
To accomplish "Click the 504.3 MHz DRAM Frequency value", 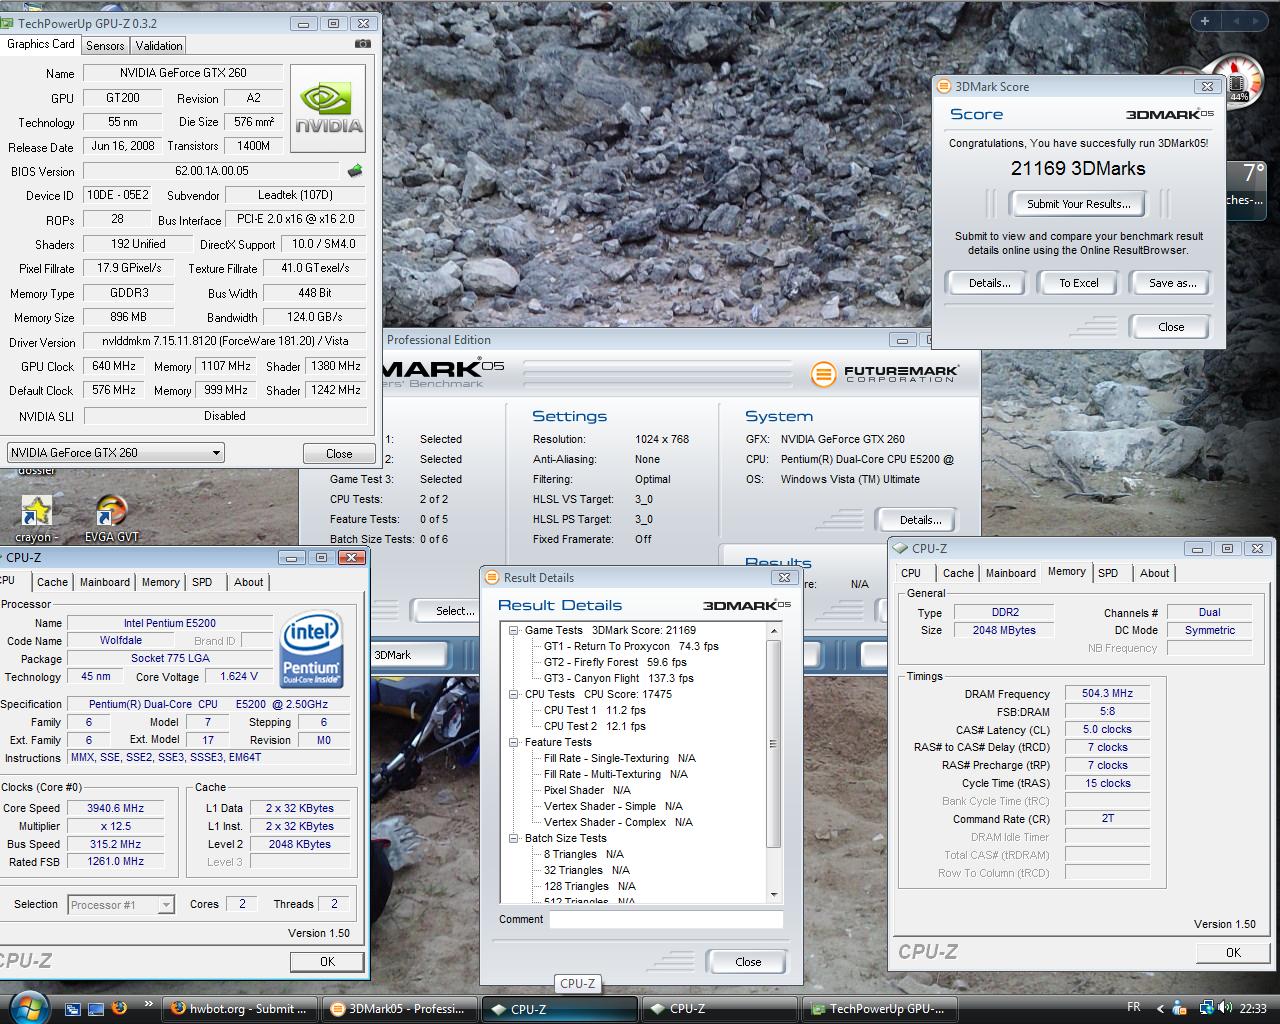I will [1107, 693].
